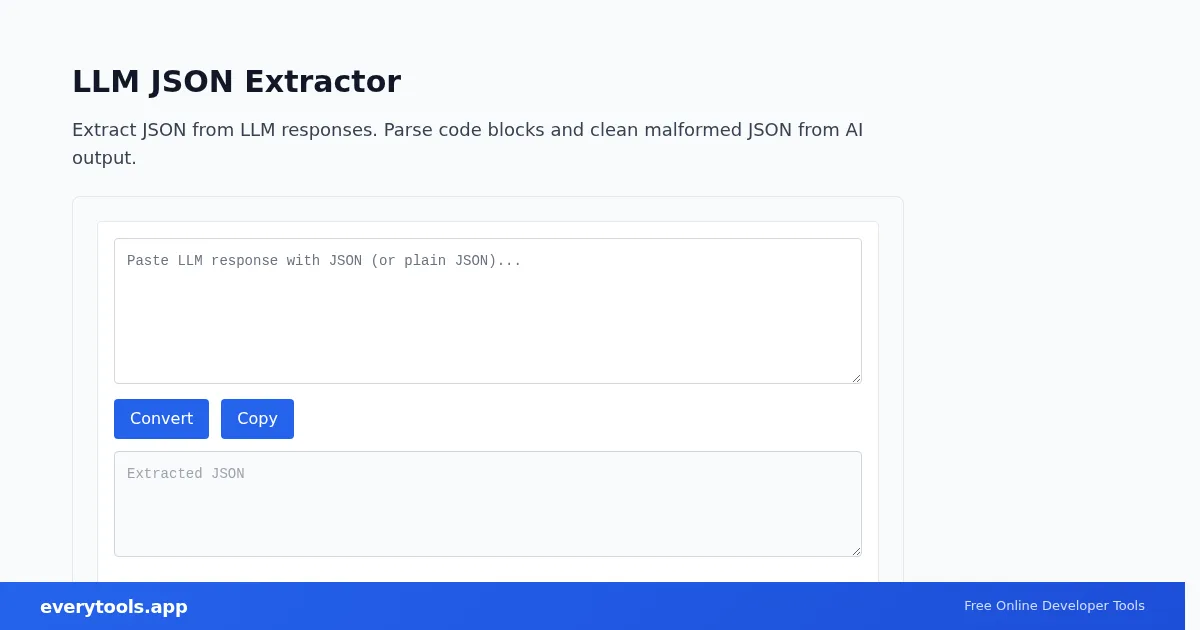Run JSON extraction with Convert

161,419
